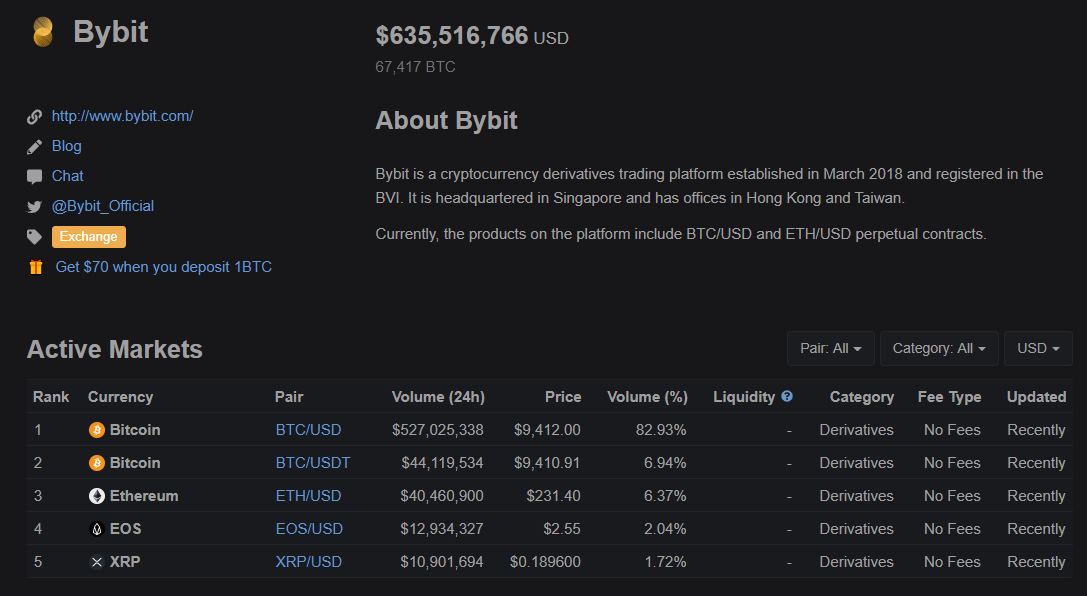Click the tag icon beside Exchange
1087x596 pixels.
34,237
